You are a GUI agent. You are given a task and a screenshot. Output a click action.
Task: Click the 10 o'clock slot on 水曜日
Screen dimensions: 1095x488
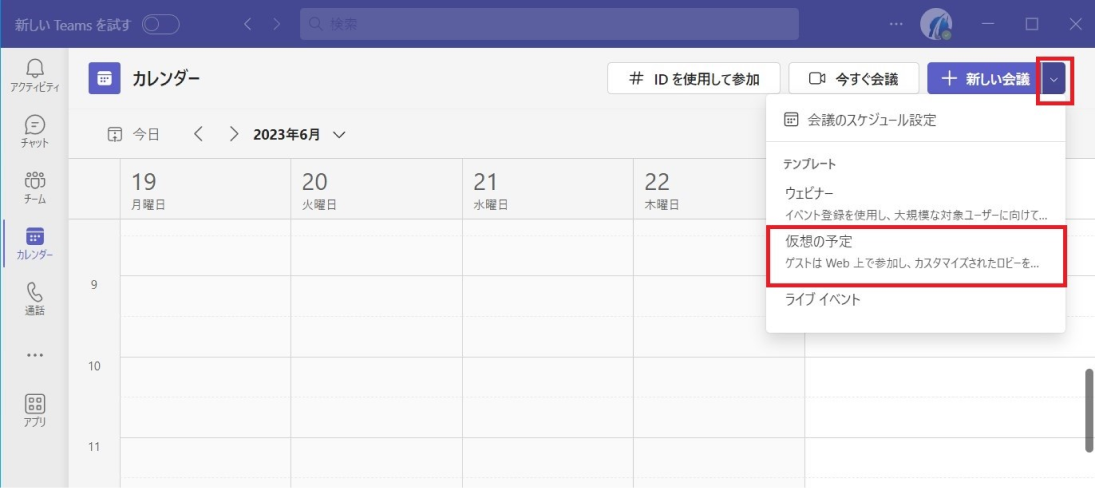click(548, 377)
